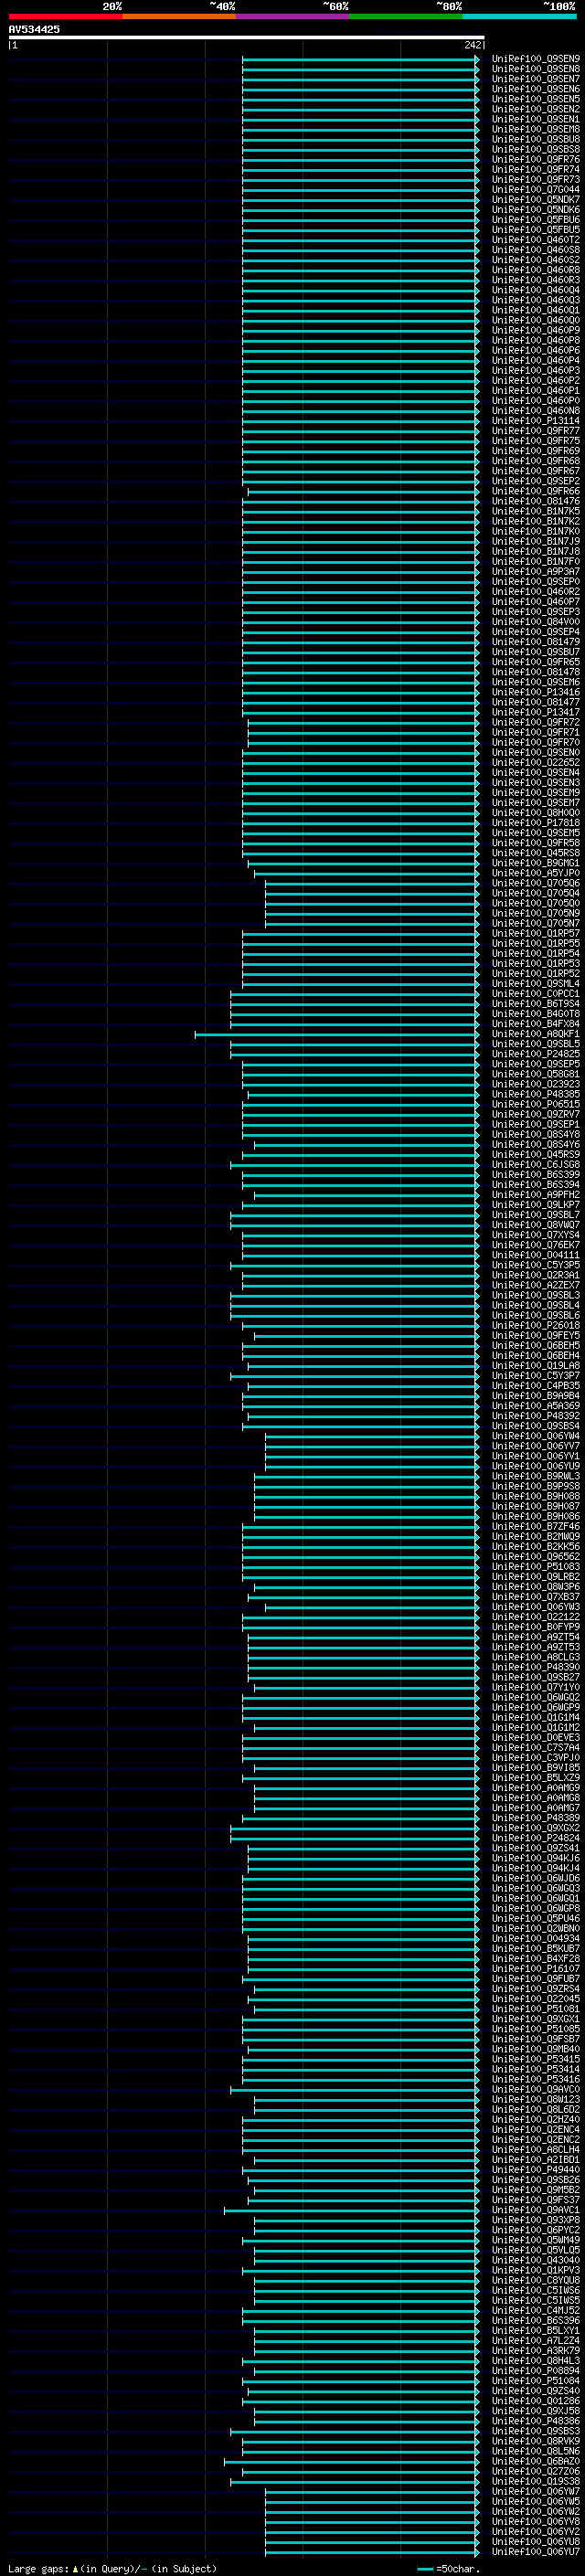Open hit UniRef100_Q7G044
This screenshot has height=2576, width=585.
pyautogui.click(x=536, y=190)
